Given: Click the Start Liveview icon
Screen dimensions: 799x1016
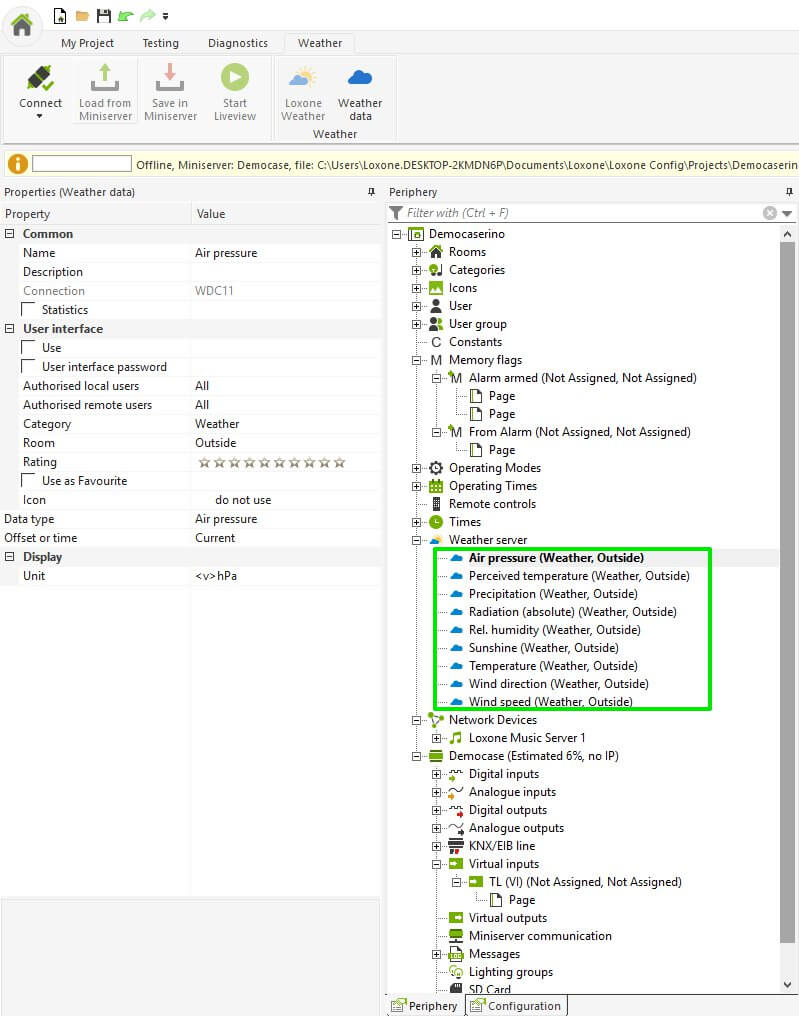Looking at the screenshot, I should 235,80.
